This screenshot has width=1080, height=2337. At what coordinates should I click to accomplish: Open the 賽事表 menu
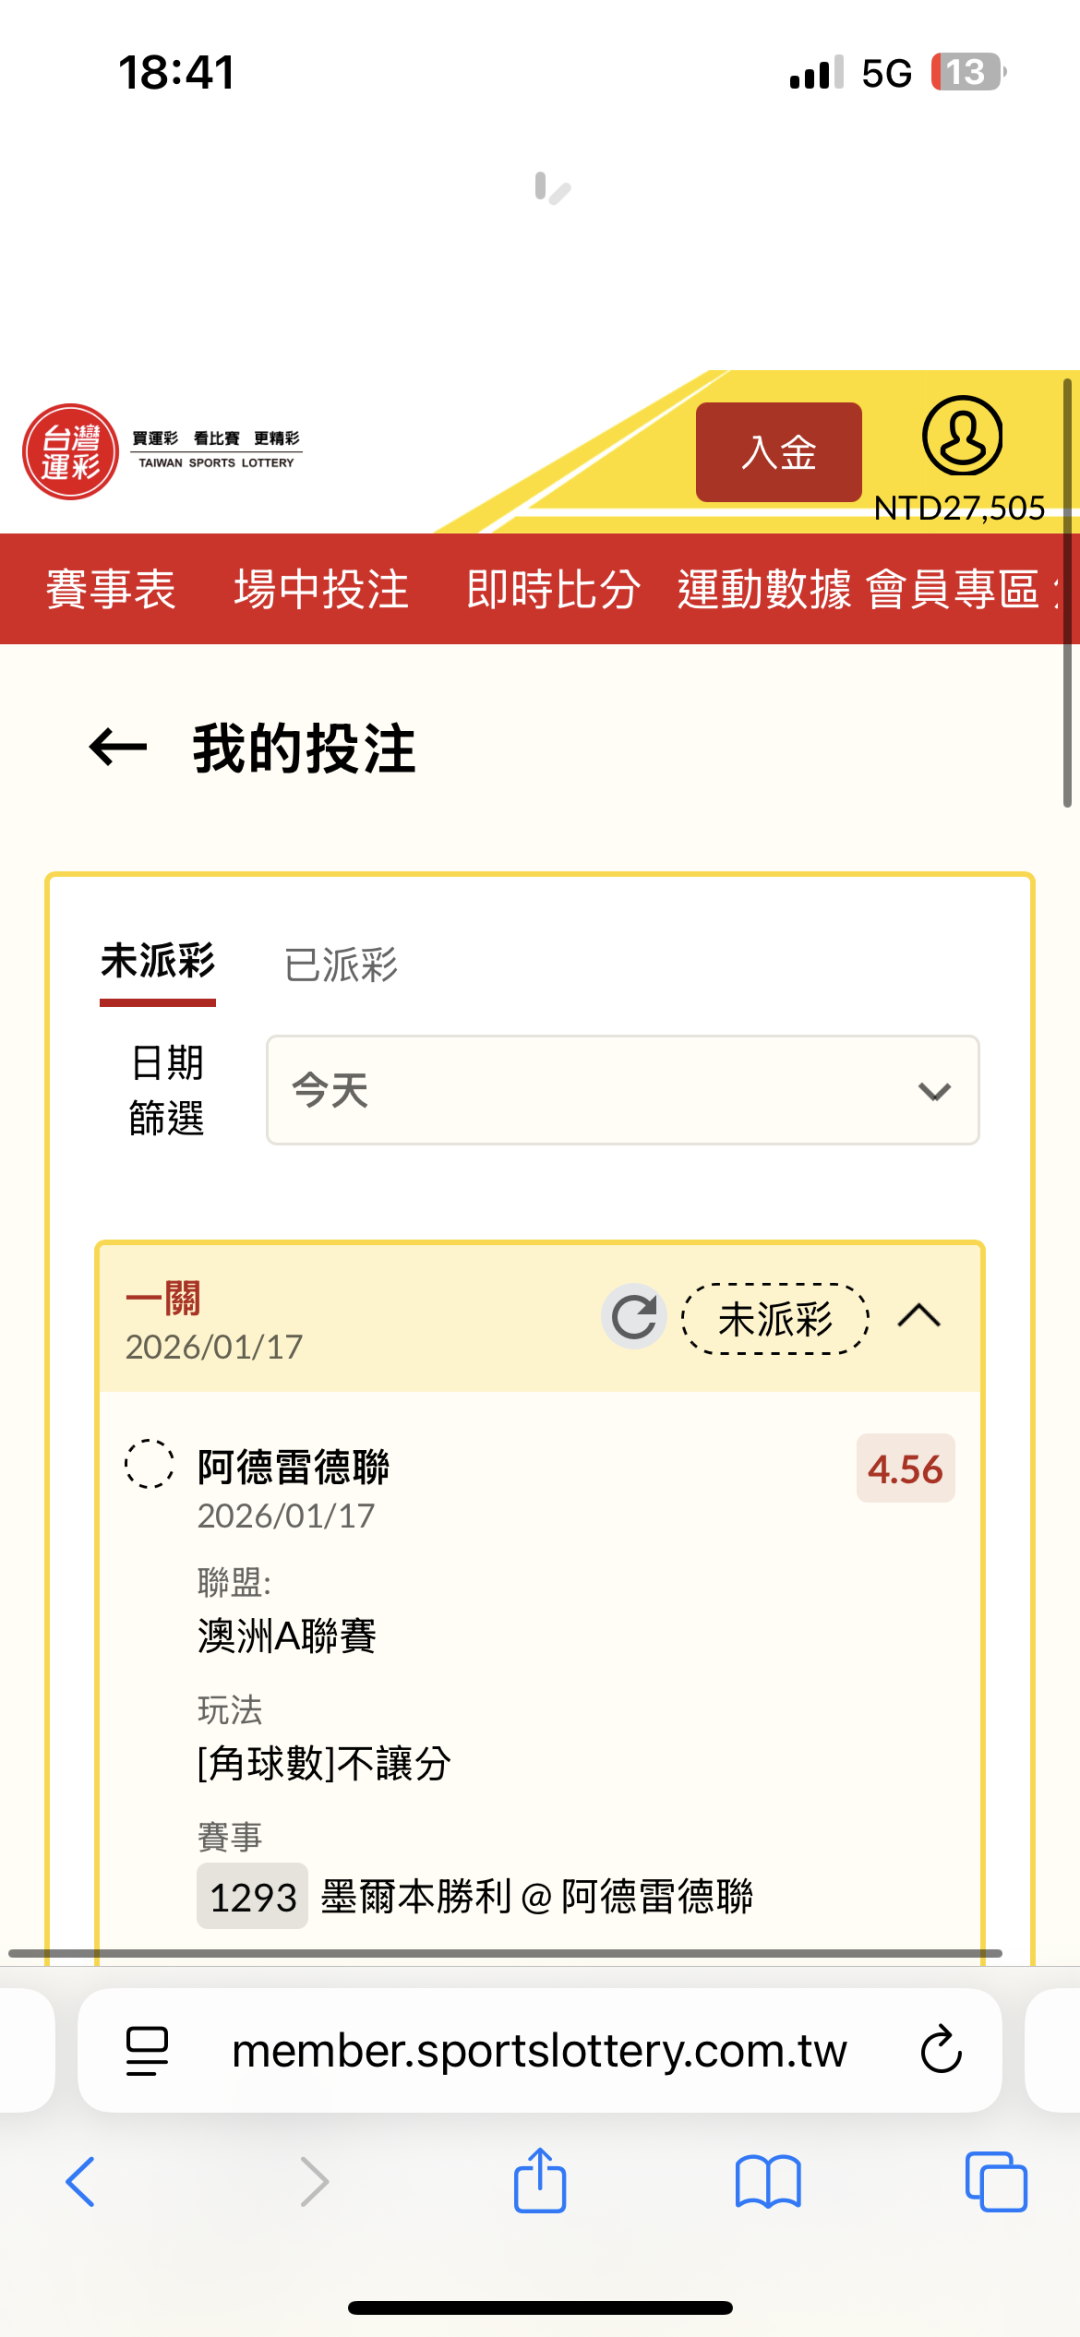[x=110, y=589]
